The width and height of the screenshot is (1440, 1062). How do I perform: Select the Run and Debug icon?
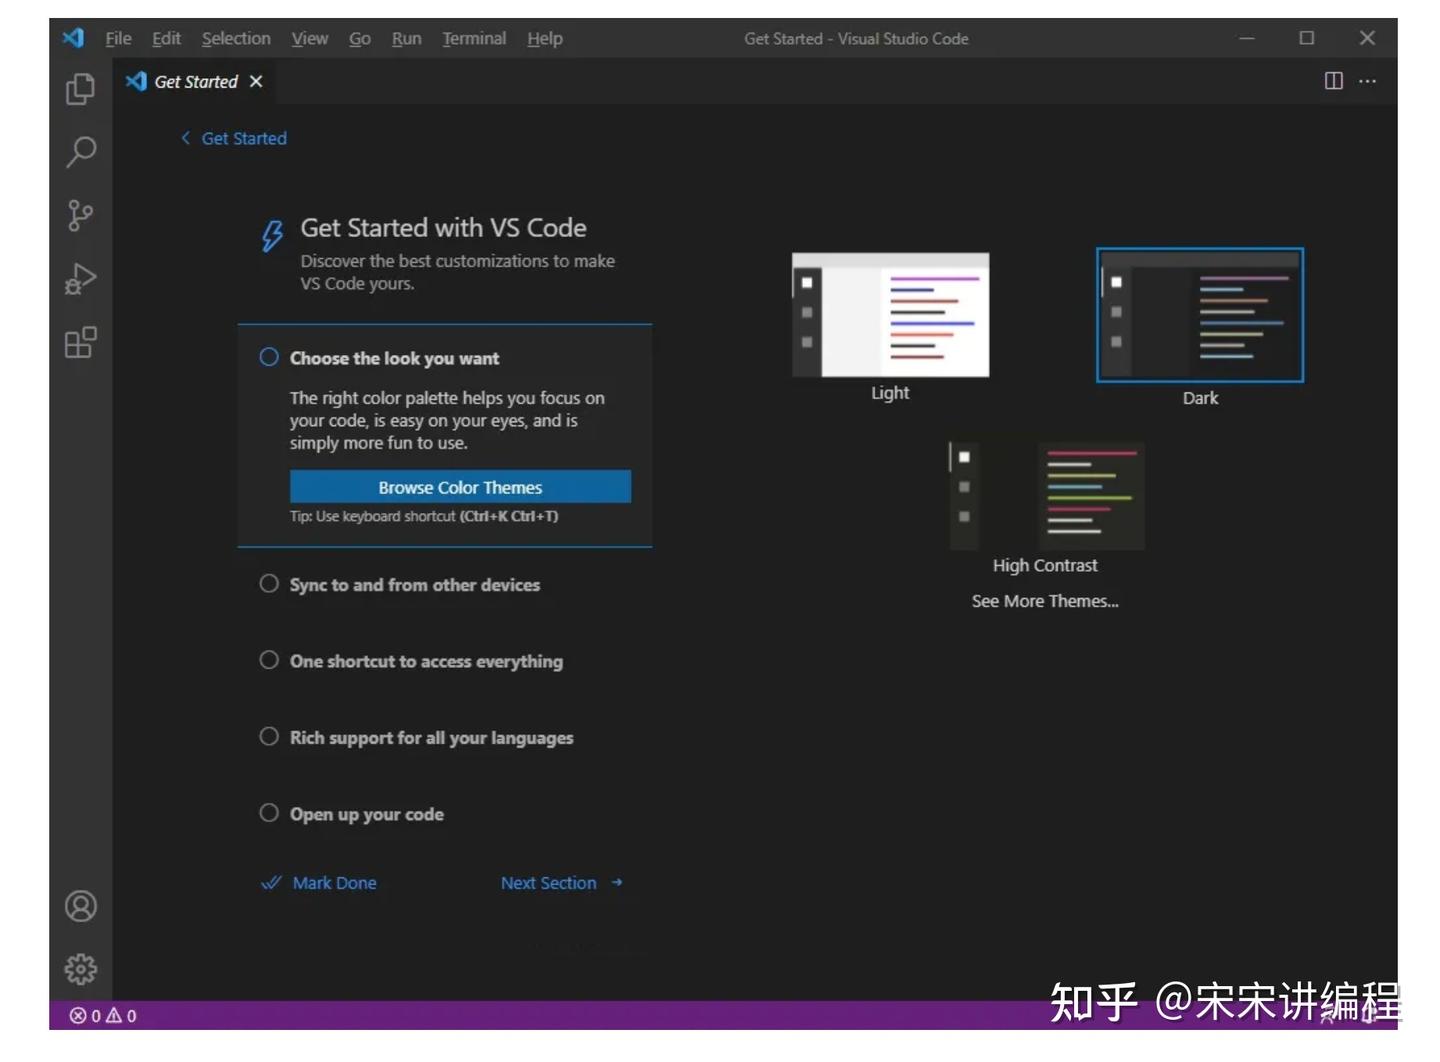click(80, 280)
